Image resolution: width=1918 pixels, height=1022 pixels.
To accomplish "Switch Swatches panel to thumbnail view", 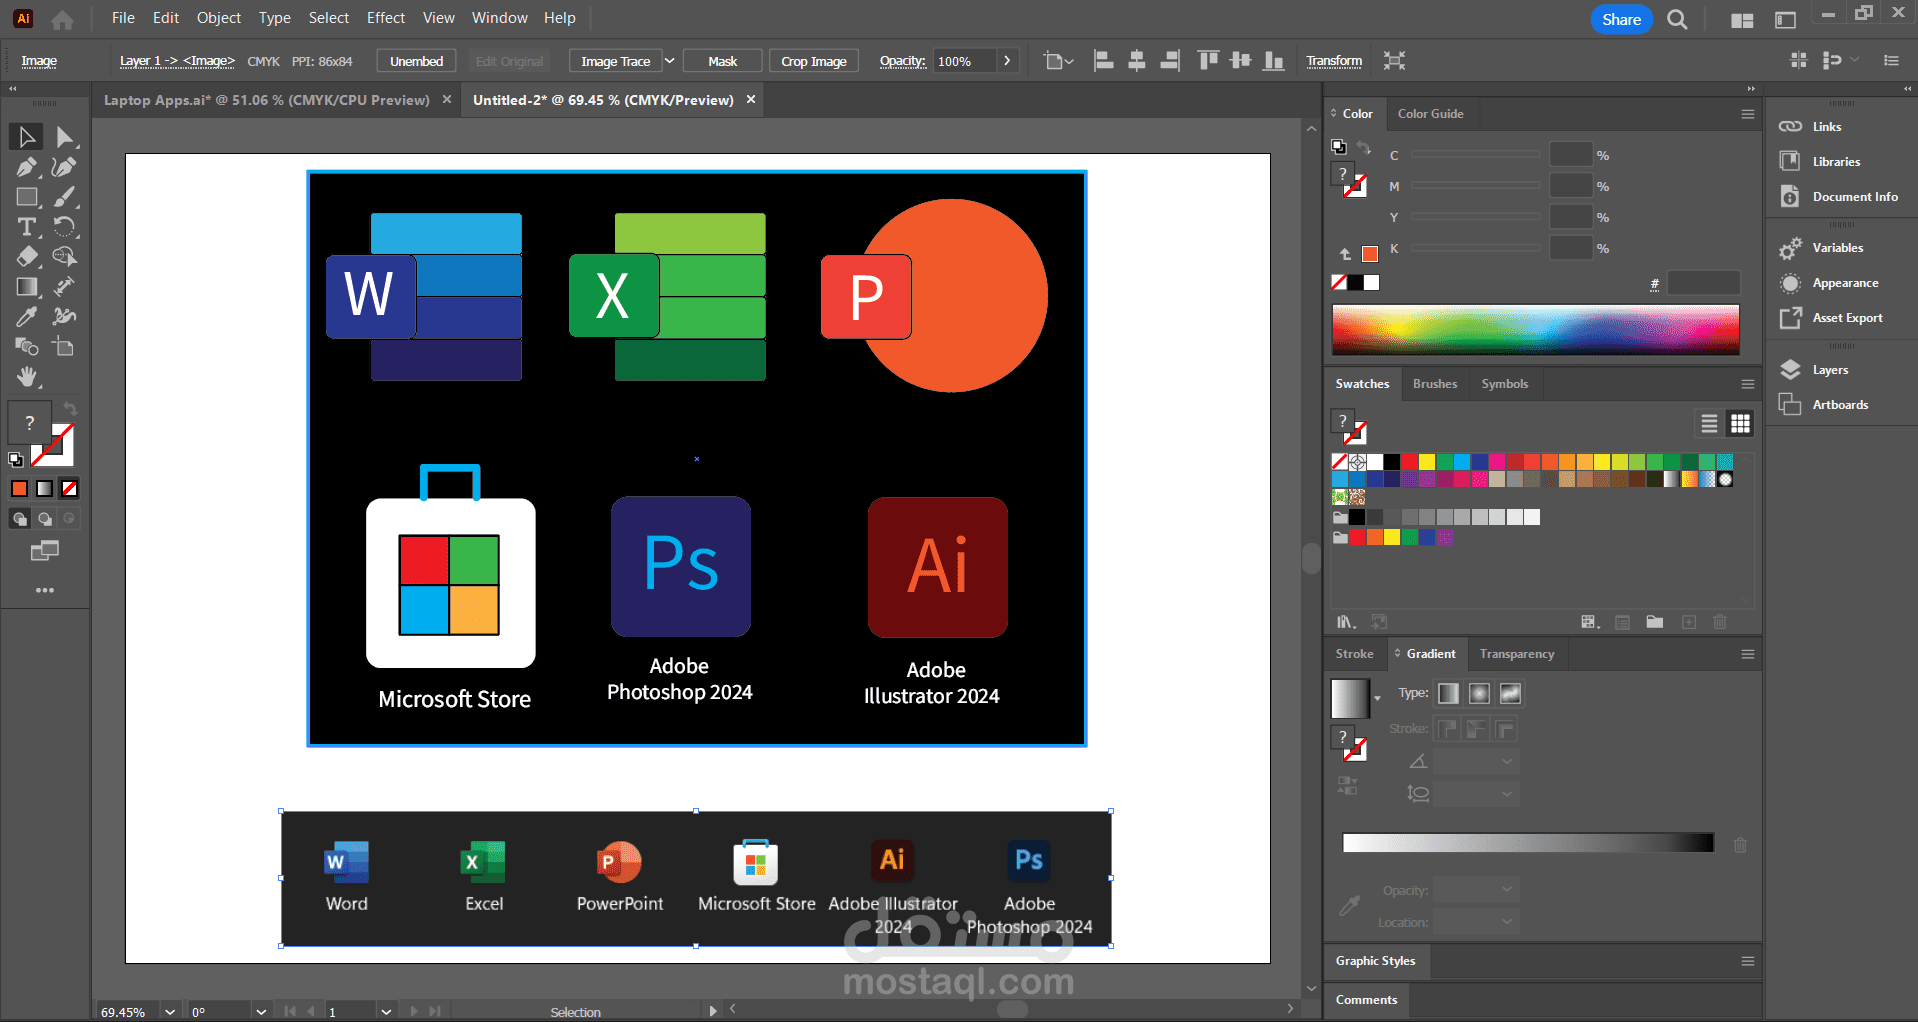I will coord(1741,424).
